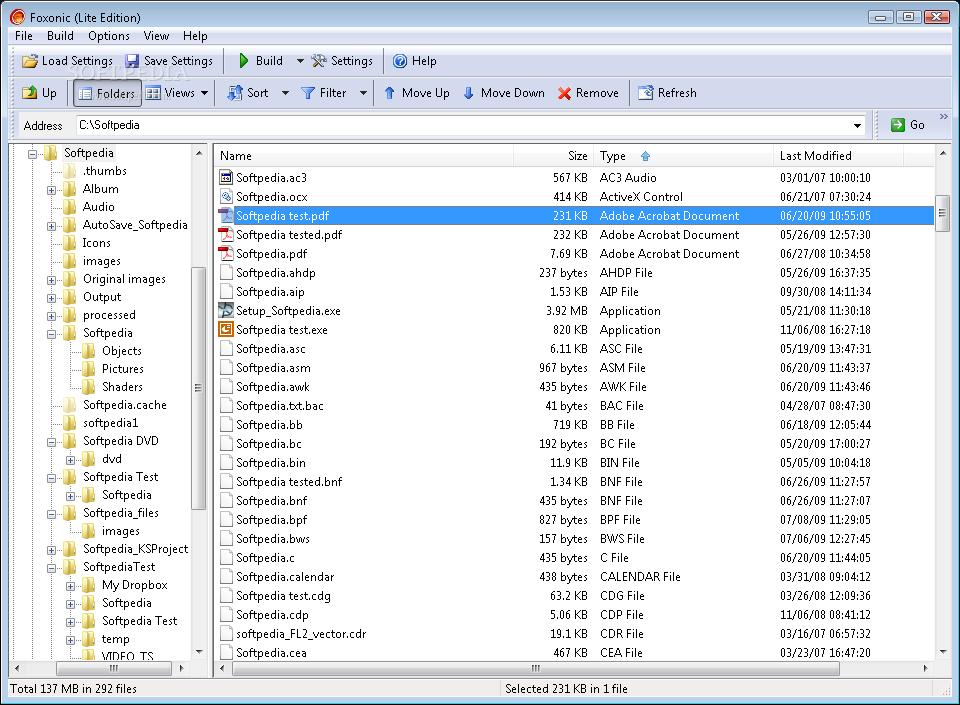
Task: Click the folder tree horizontal scrollbar thumb
Action: pos(114,668)
